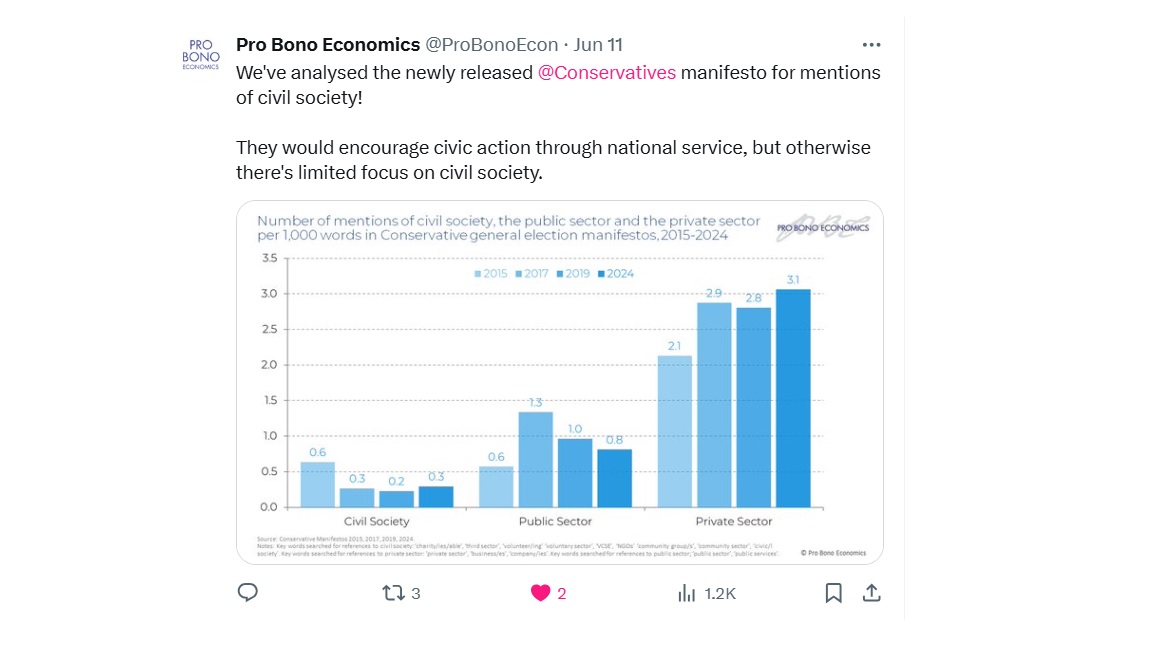Click the 2015 legend swatch
This screenshot has height=648, width=1152.
(x=478, y=274)
